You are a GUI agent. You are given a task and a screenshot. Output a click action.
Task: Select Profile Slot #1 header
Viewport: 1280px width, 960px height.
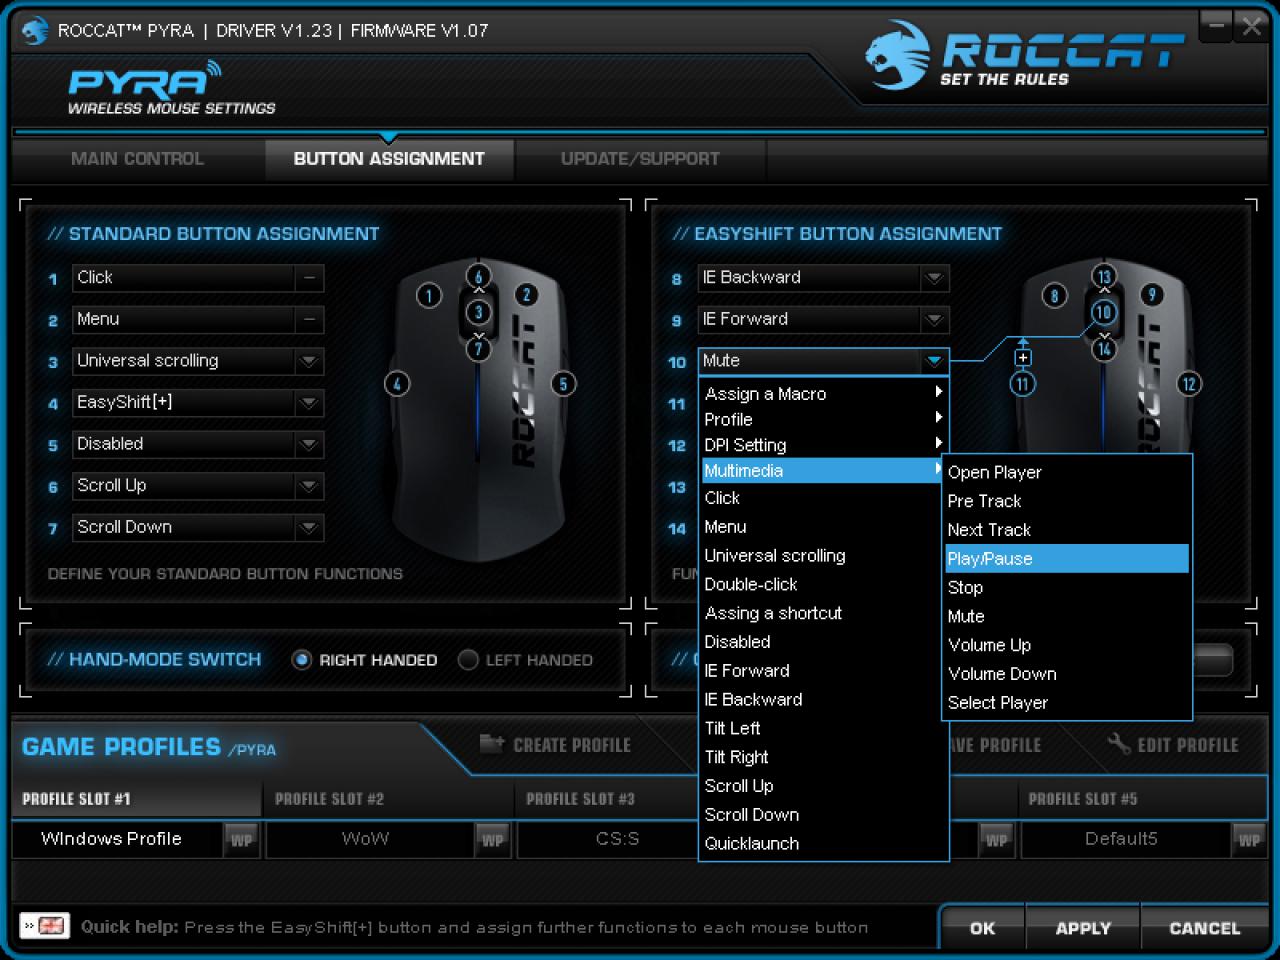pos(137,799)
